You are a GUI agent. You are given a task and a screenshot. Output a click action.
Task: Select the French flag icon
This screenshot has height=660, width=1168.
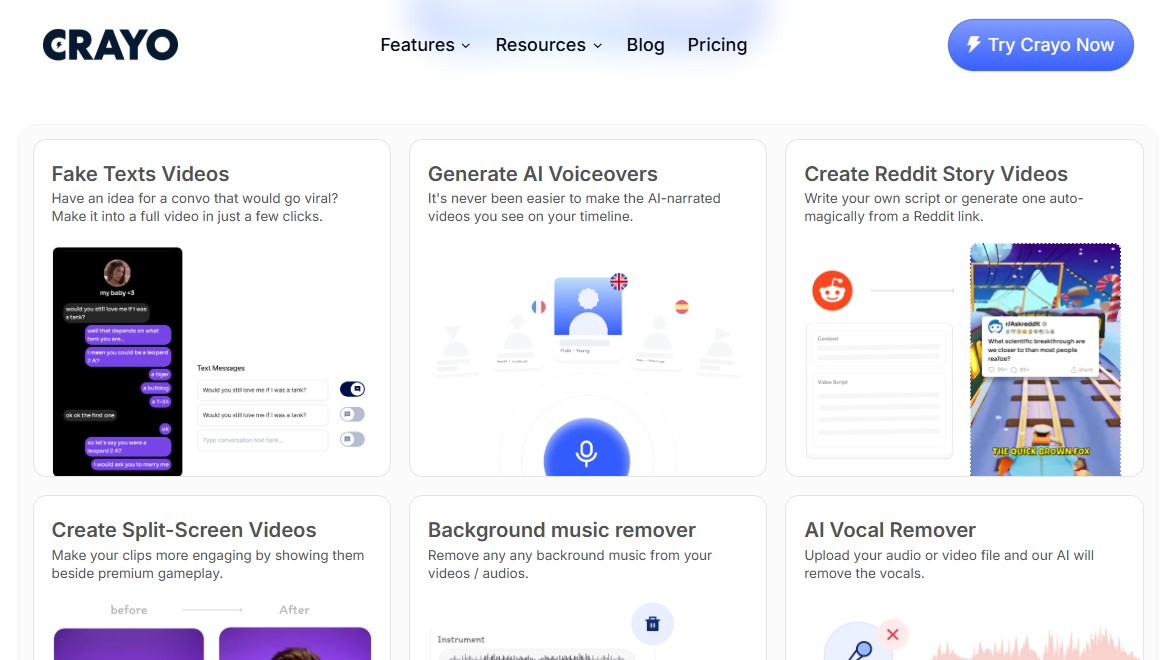tap(539, 306)
